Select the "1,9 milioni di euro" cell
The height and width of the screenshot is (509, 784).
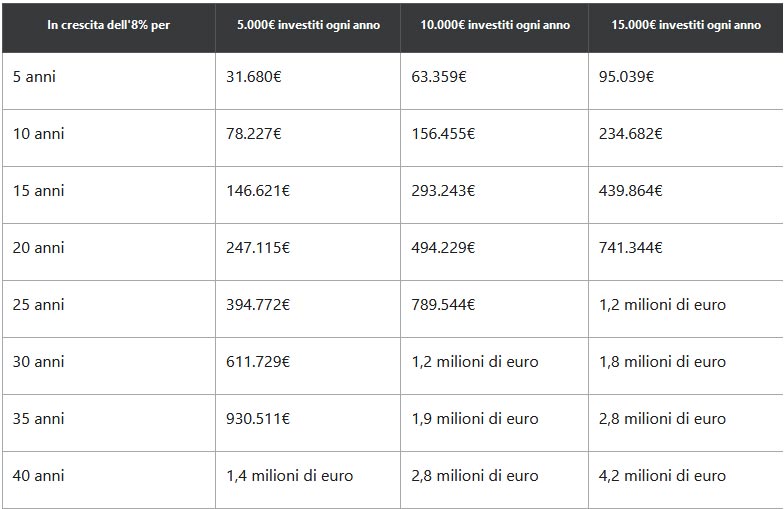click(x=475, y=418)
